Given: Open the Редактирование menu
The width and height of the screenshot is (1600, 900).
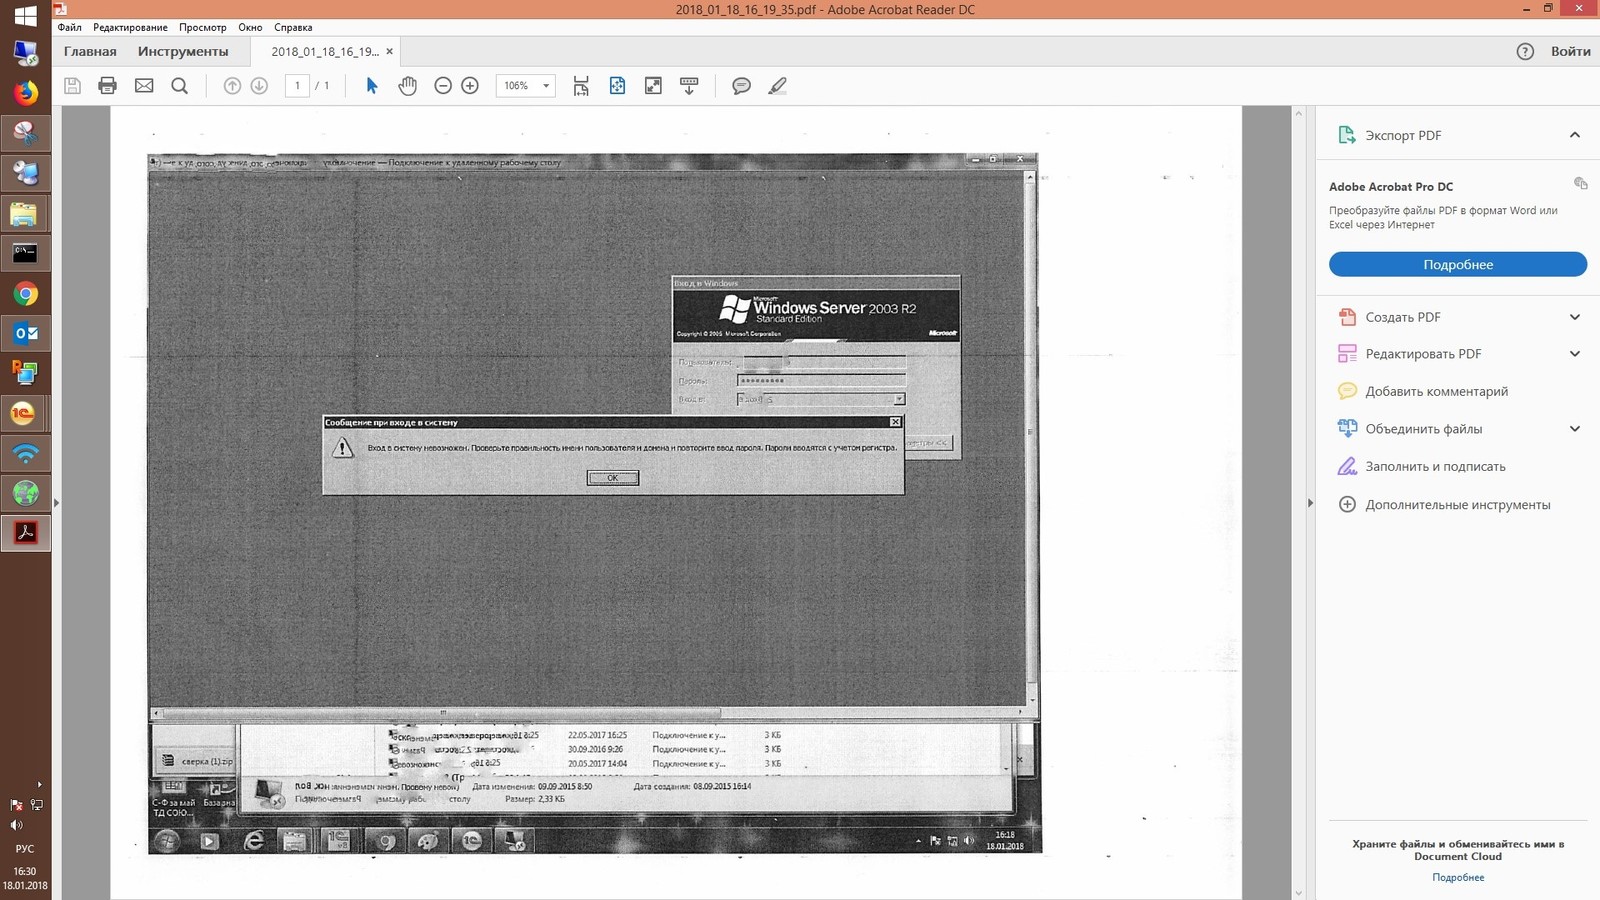Looking at the screenshot, I should coord(130,27).
